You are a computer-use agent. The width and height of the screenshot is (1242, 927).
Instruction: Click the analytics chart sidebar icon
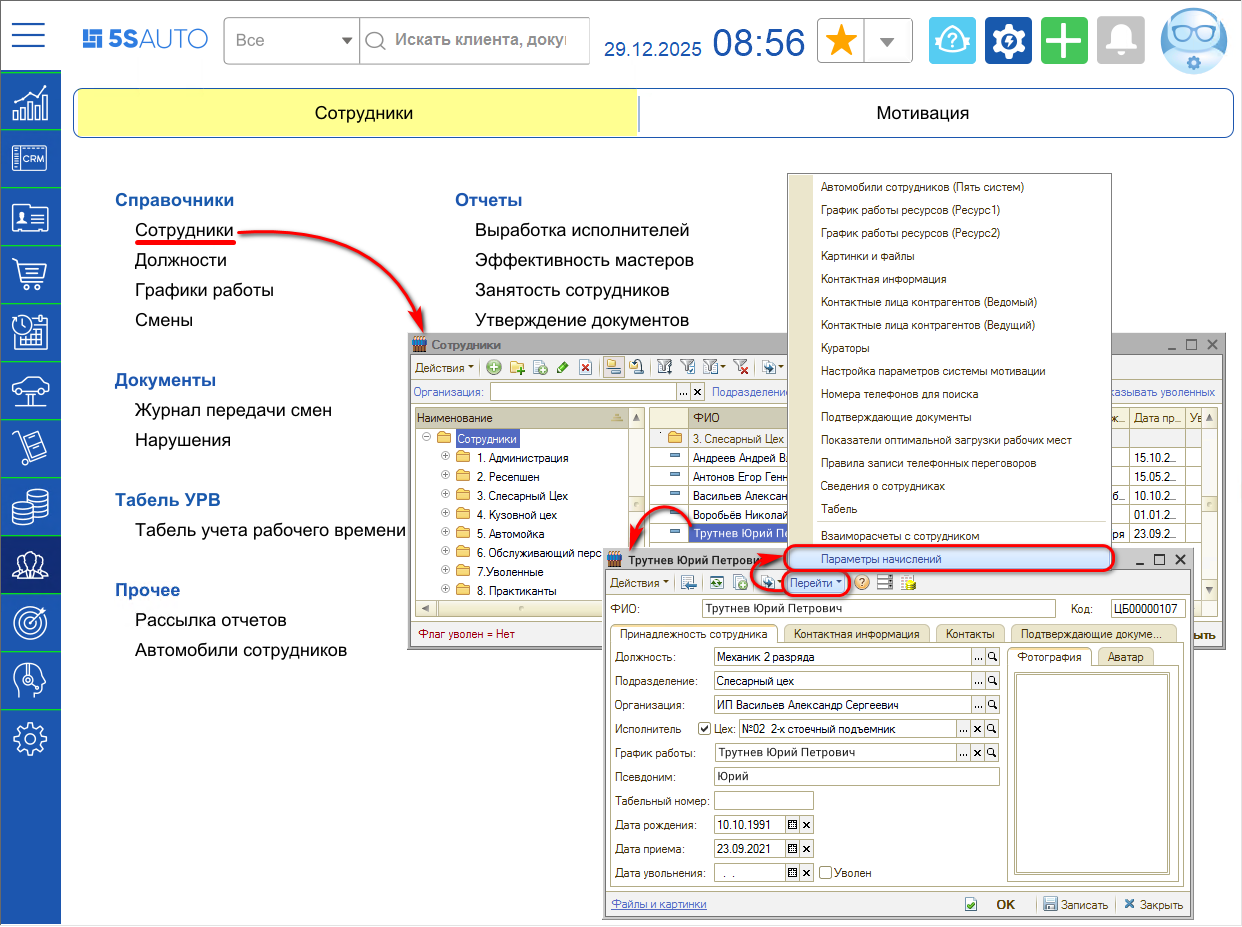click(x=30, y=101)
